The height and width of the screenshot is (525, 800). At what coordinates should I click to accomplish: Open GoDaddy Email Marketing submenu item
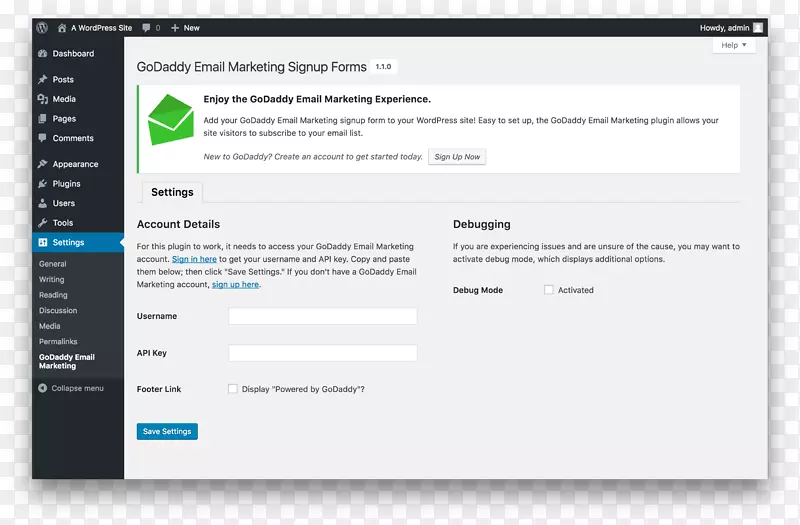(x=67, y=361)
